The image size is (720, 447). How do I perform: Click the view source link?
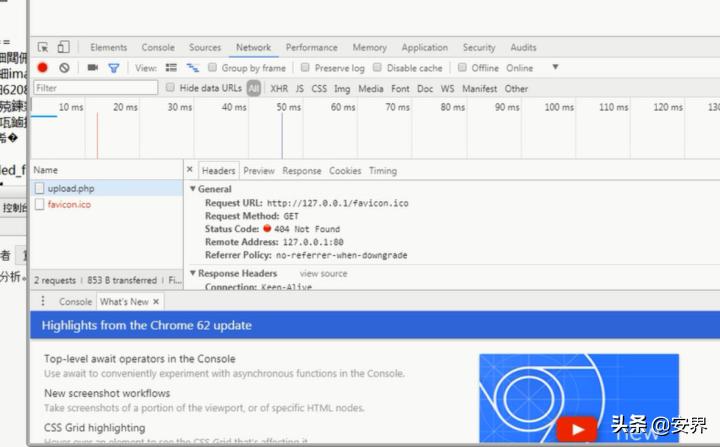(x=323, y=273)
